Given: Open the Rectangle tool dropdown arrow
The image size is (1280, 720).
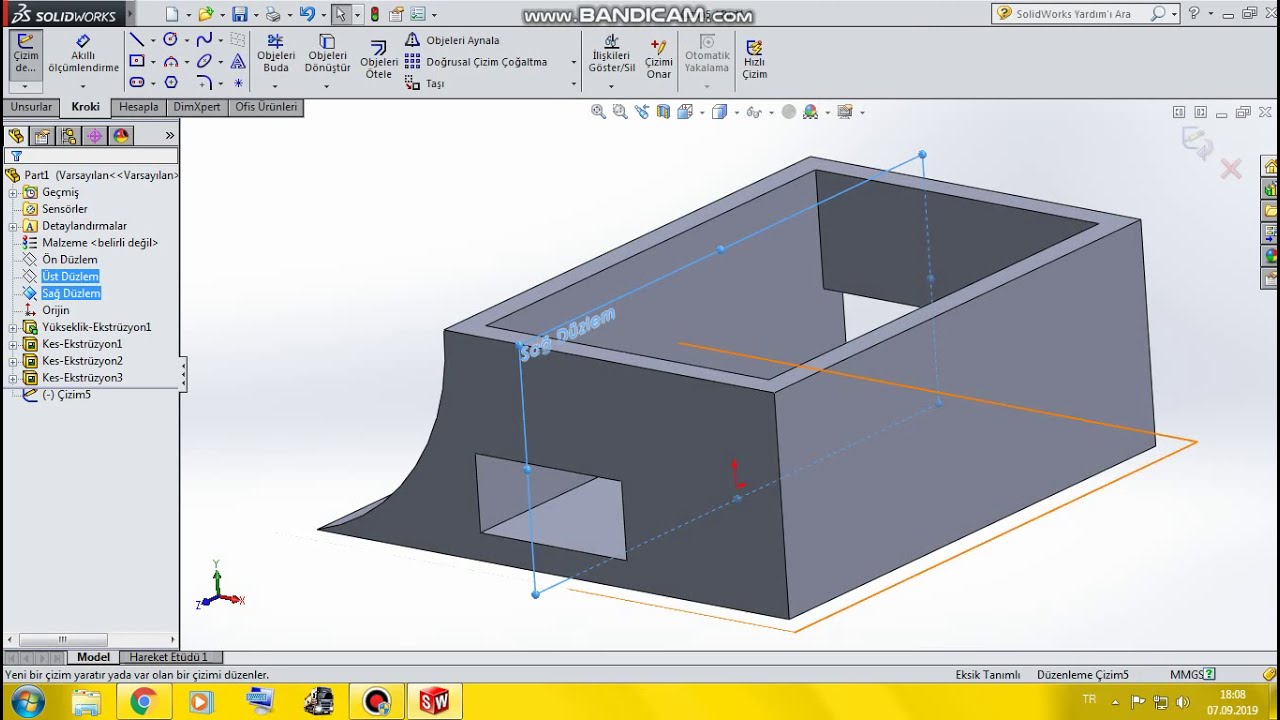Looking at the screenshot, I should tap(153, 62).
